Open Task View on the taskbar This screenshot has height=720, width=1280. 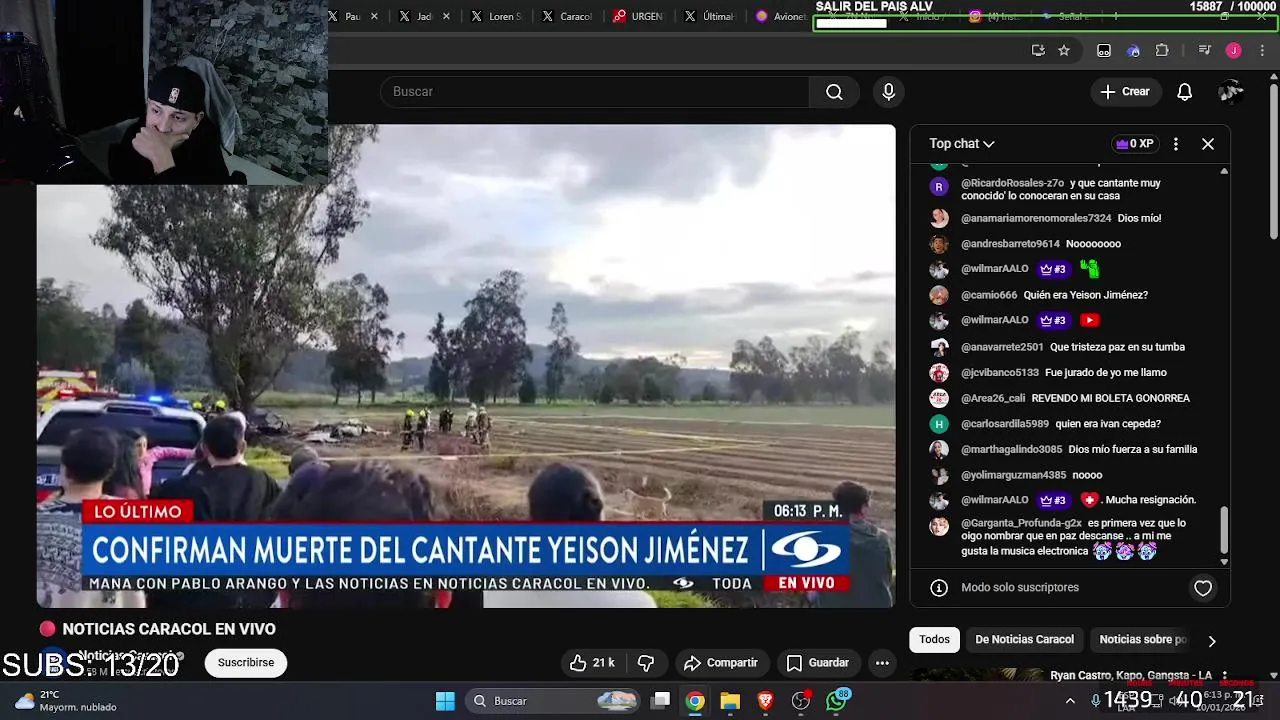(661, 701)
